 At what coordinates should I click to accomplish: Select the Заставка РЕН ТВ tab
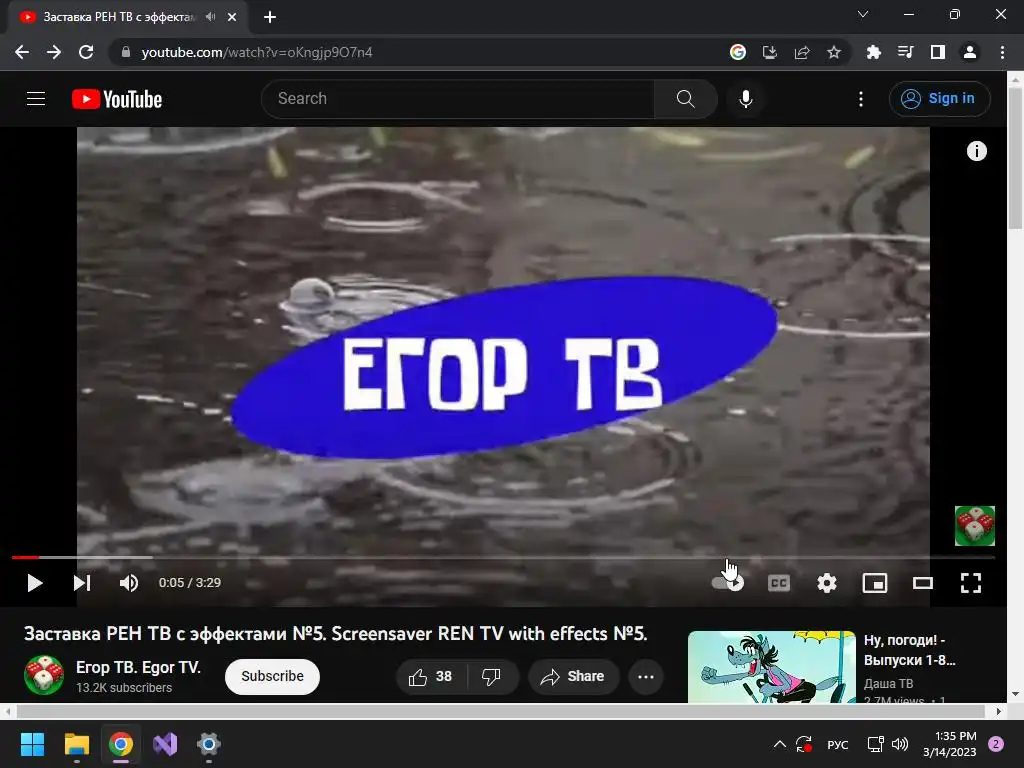[118, 17]
